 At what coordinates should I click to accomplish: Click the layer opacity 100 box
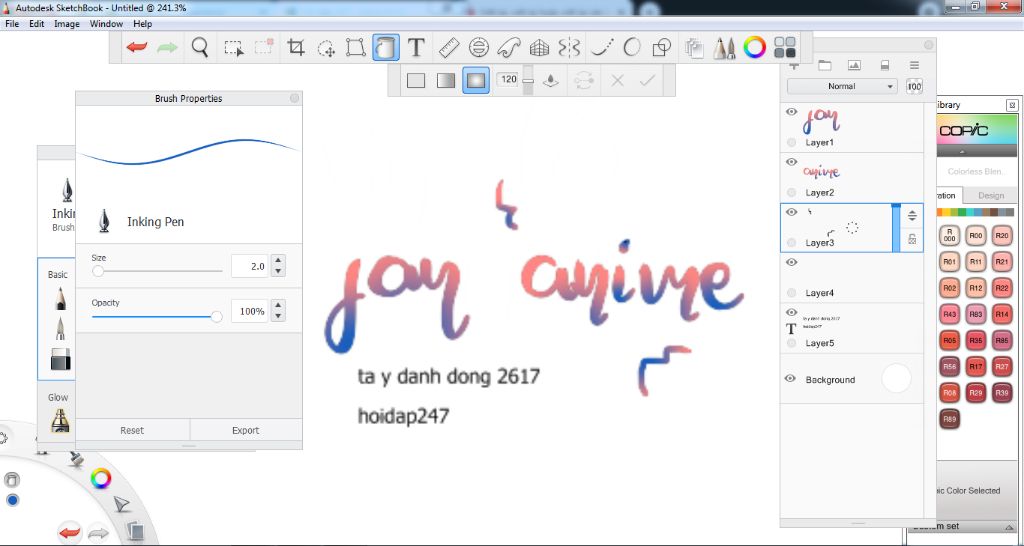[x=914, y=86]
